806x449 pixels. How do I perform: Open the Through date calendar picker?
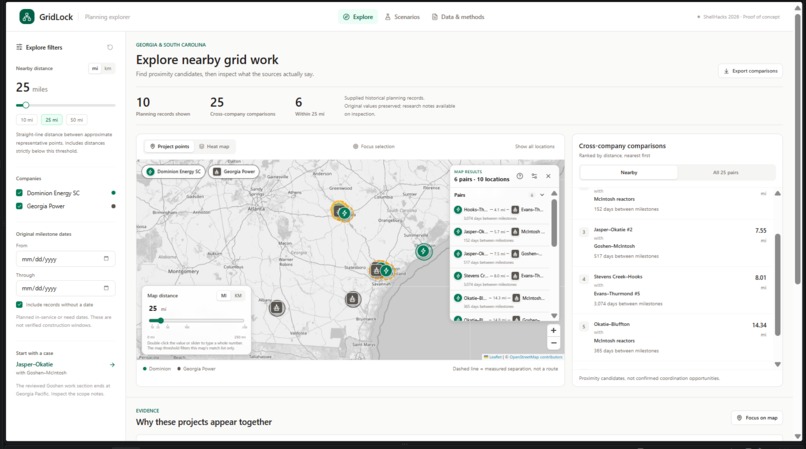[106, 288]
